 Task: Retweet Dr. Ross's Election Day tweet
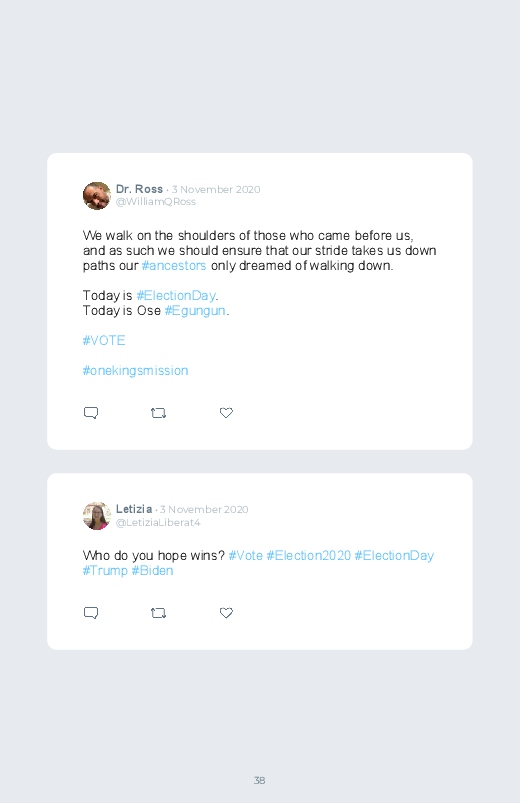point(158,413)
